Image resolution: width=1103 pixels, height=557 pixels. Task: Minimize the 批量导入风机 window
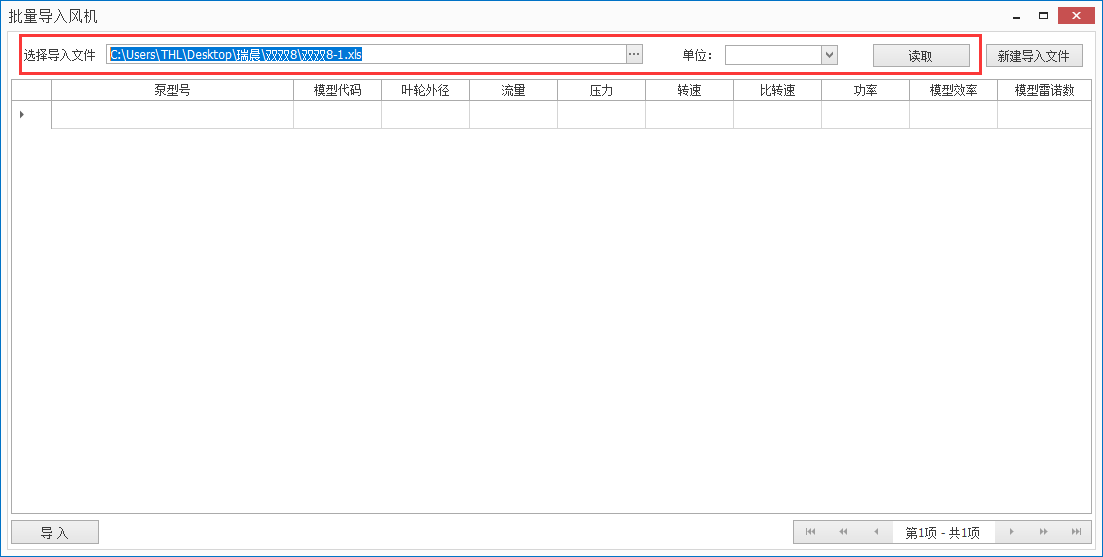1016,16
